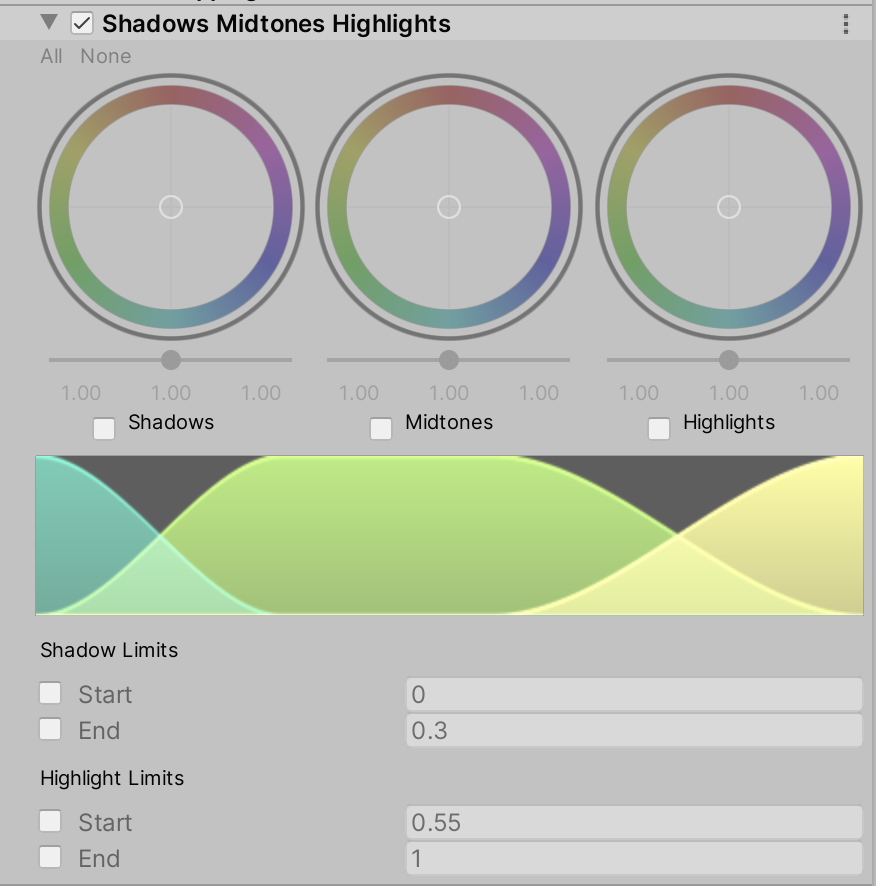Open the three-dot options menu
Image resolution: width=876 pixels, height=886 pixels.
click(x=846, y=24)
